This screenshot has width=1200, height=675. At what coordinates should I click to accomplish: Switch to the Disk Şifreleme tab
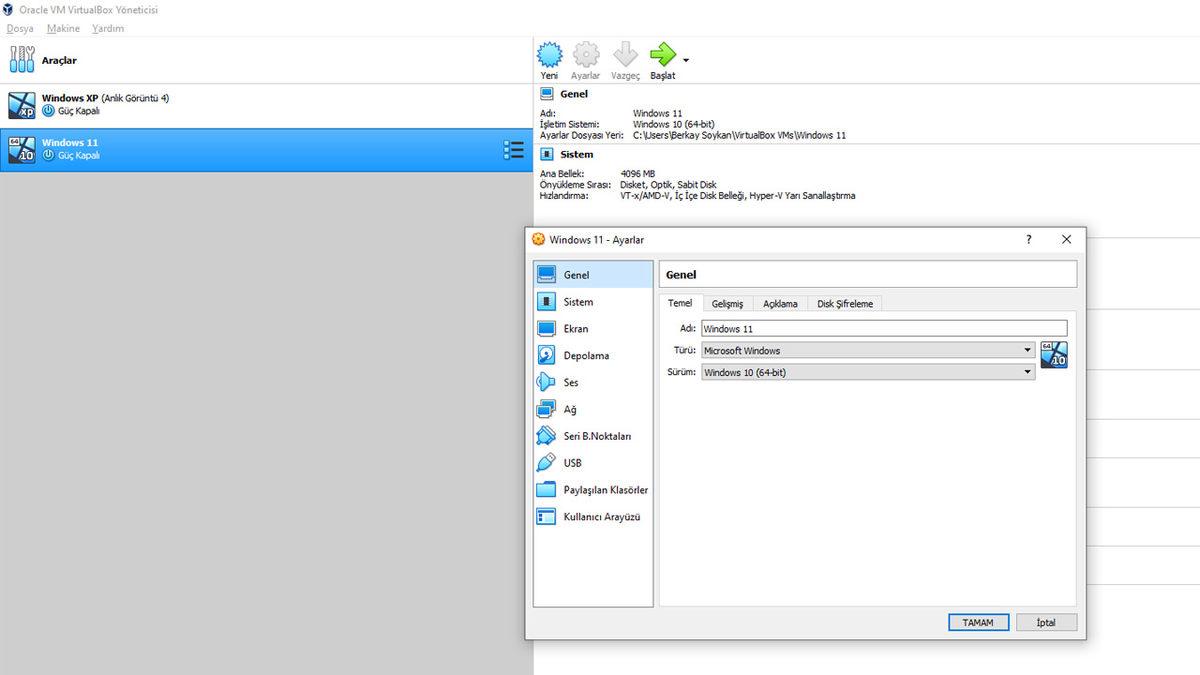point(845,303)
